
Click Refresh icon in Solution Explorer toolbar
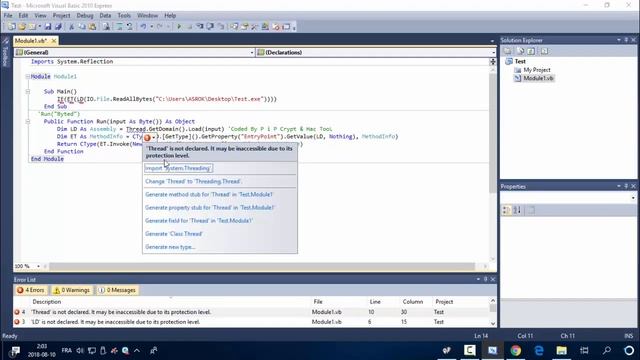tap(531, 51)
